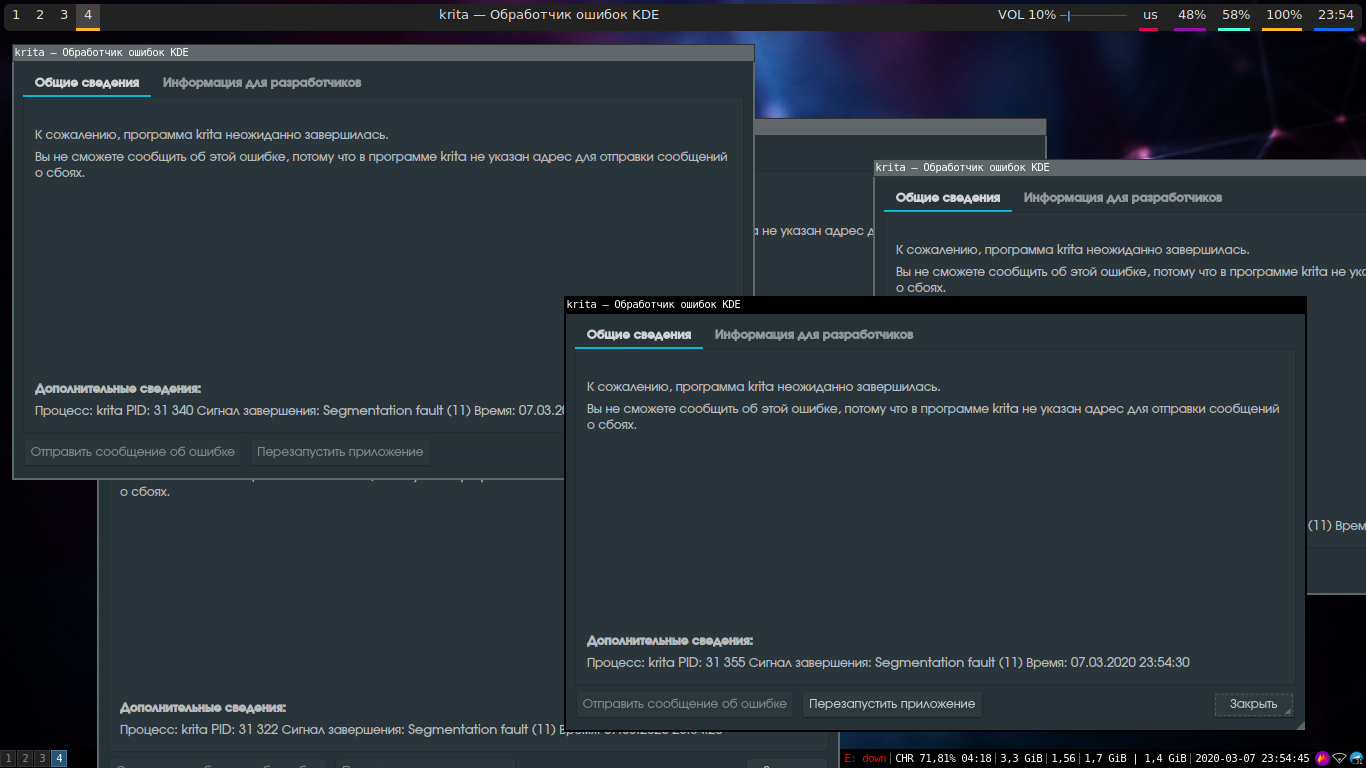Screen dimensions: 1366x768
Task: Click the top bar window title text
Action: [549, 15]
